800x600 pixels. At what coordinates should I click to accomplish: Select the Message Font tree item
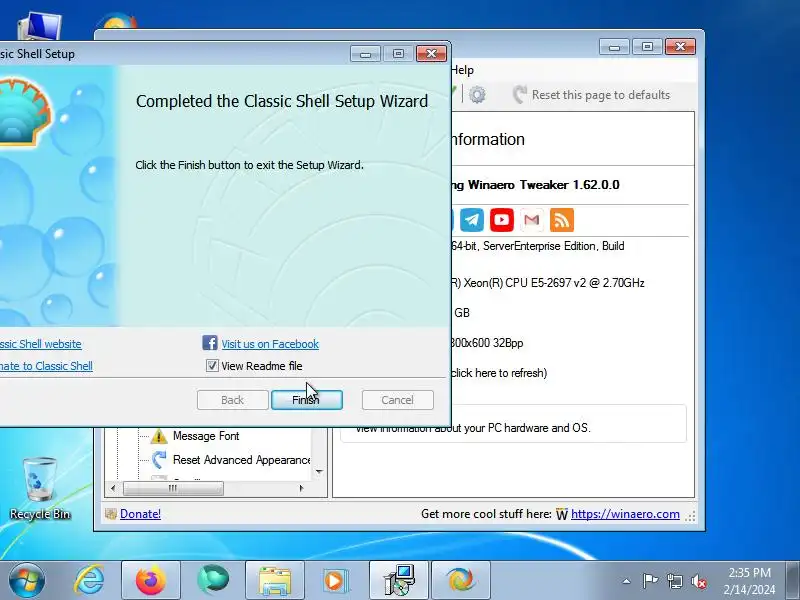(x=206, y=436)
